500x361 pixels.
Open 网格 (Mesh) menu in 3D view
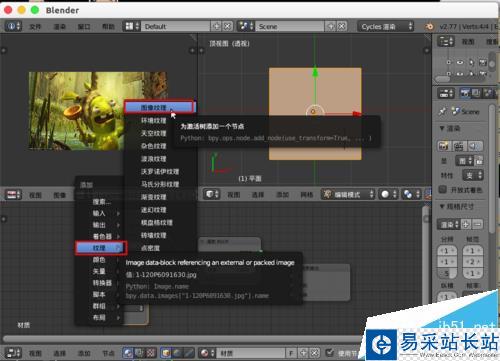(x=307, y=195)
